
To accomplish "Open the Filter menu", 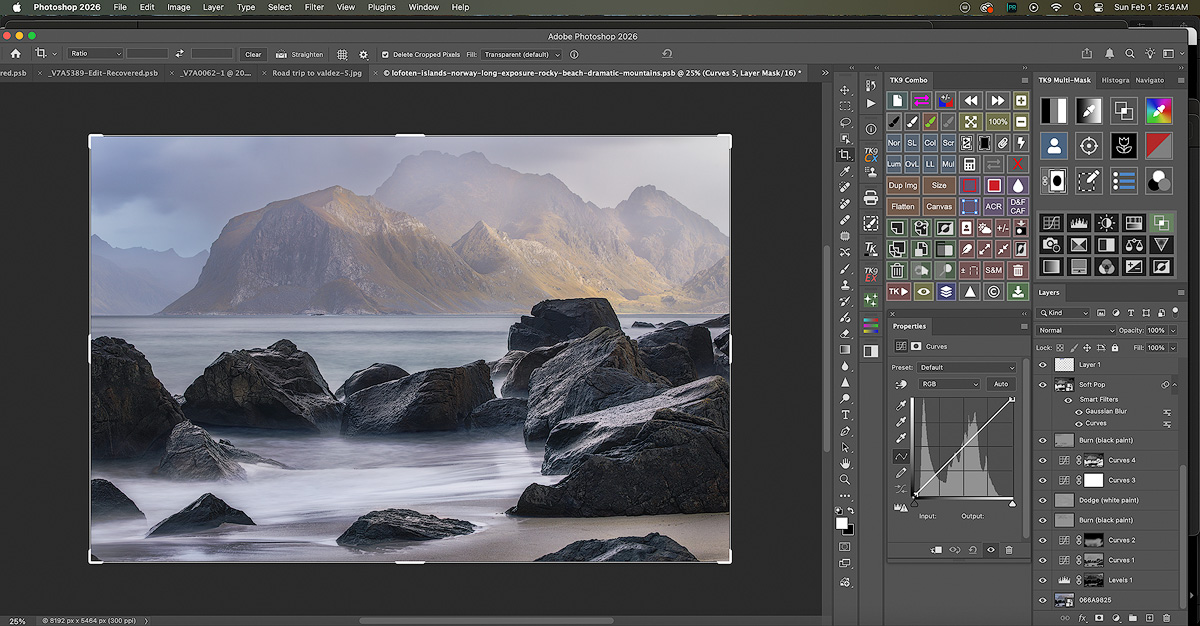I will 314,7.
